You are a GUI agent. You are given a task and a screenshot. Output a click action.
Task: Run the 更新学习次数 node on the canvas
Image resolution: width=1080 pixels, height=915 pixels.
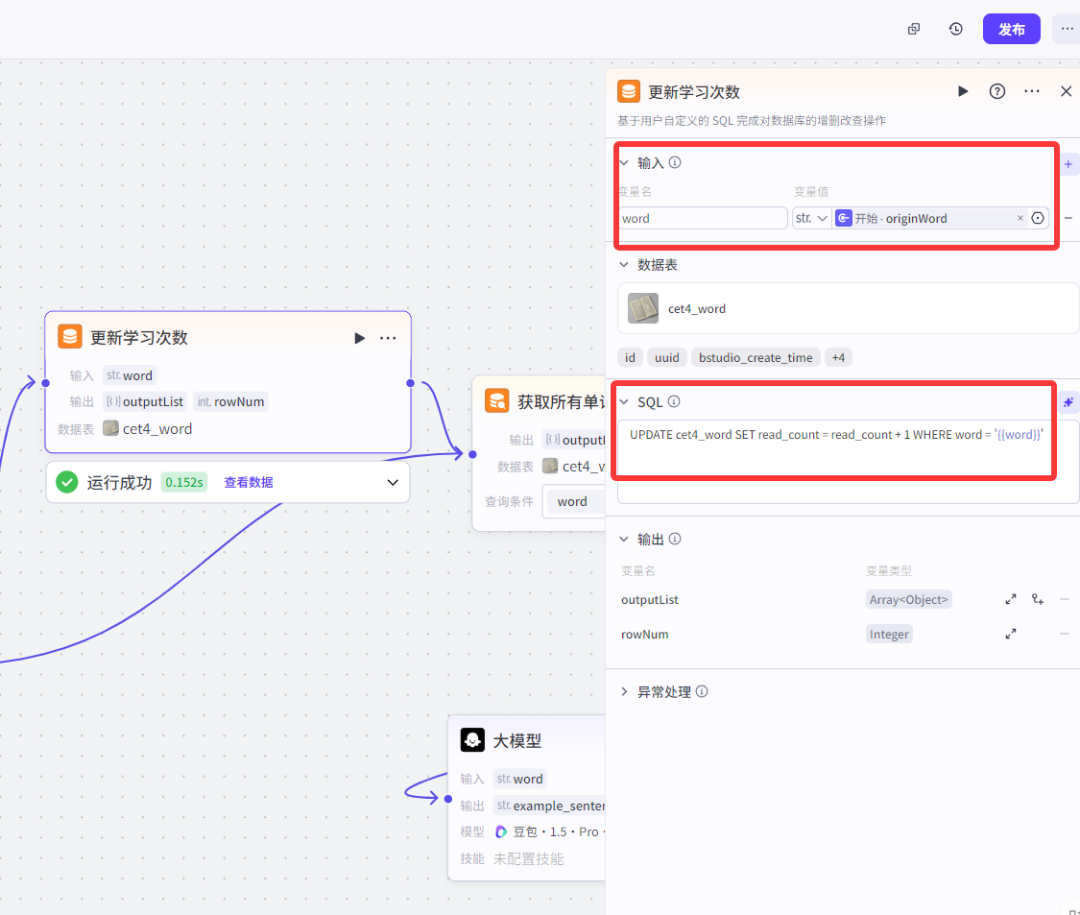359,338
